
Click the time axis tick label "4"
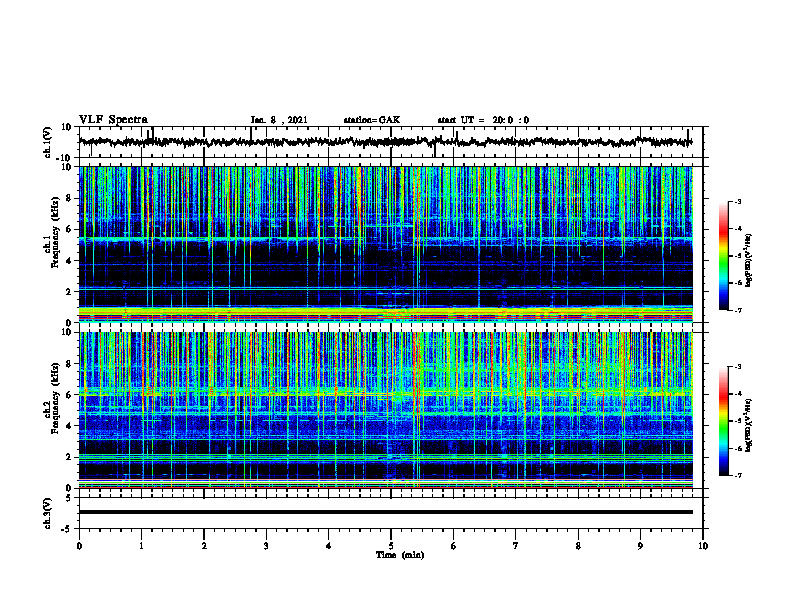tap(329, 546)
